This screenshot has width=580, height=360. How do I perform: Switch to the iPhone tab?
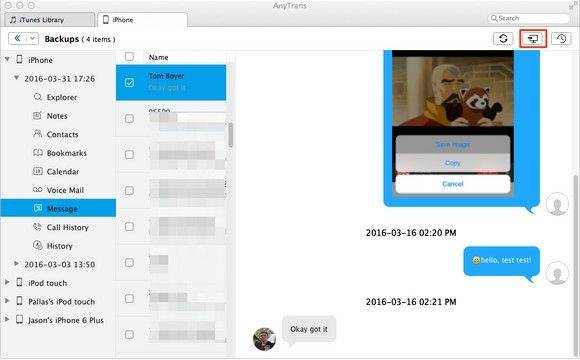142,20
